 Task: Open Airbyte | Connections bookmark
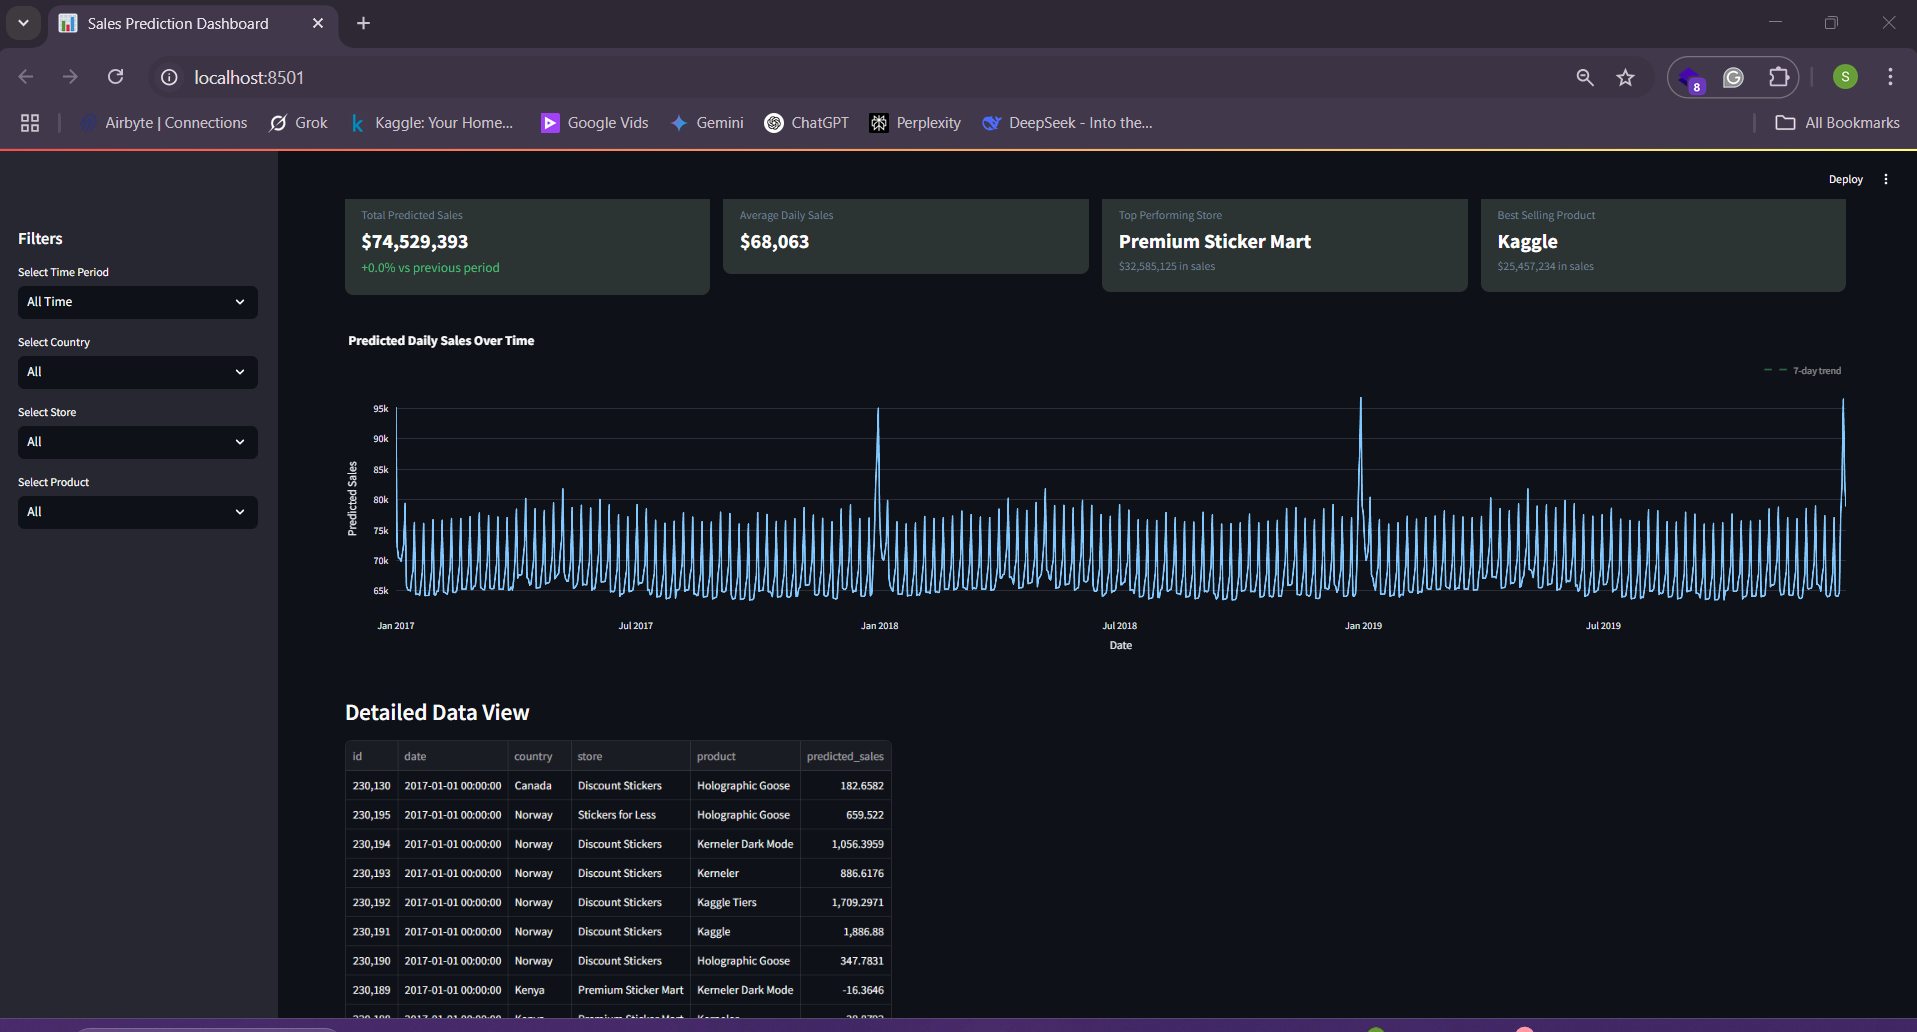point(164,123)
